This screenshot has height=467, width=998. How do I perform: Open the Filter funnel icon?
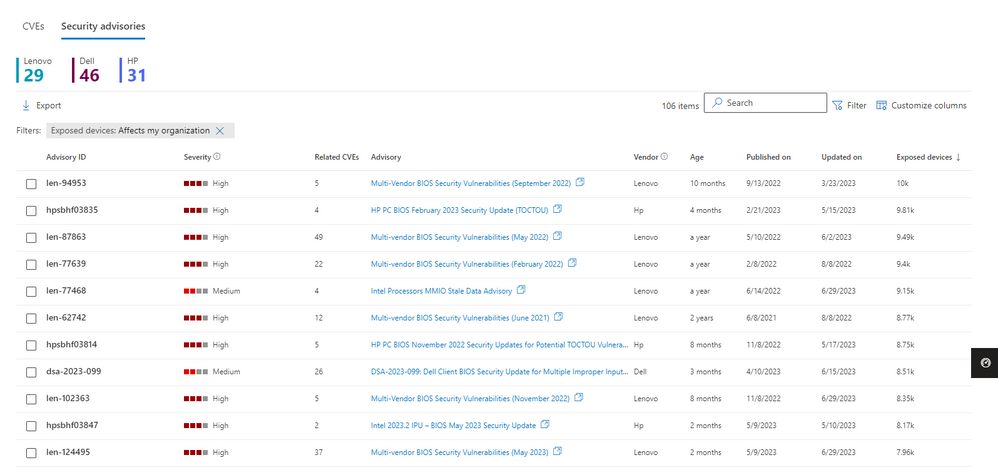[x=837, y=106]
